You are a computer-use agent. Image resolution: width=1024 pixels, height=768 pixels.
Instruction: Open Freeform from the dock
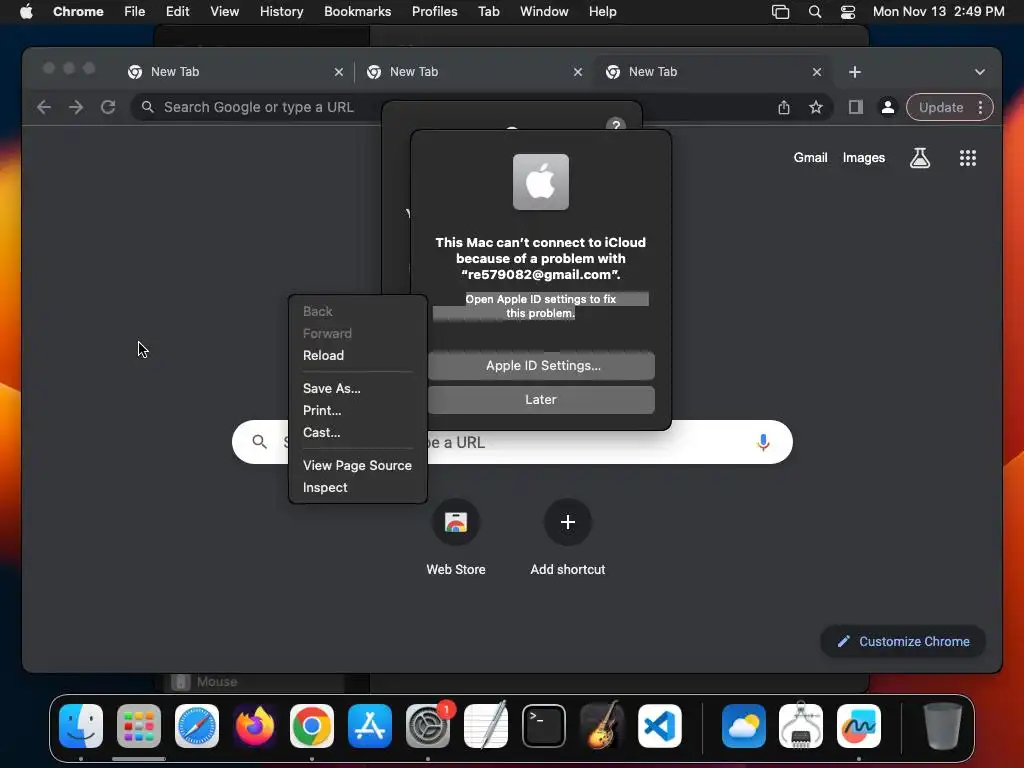click(x=859, y=726)
